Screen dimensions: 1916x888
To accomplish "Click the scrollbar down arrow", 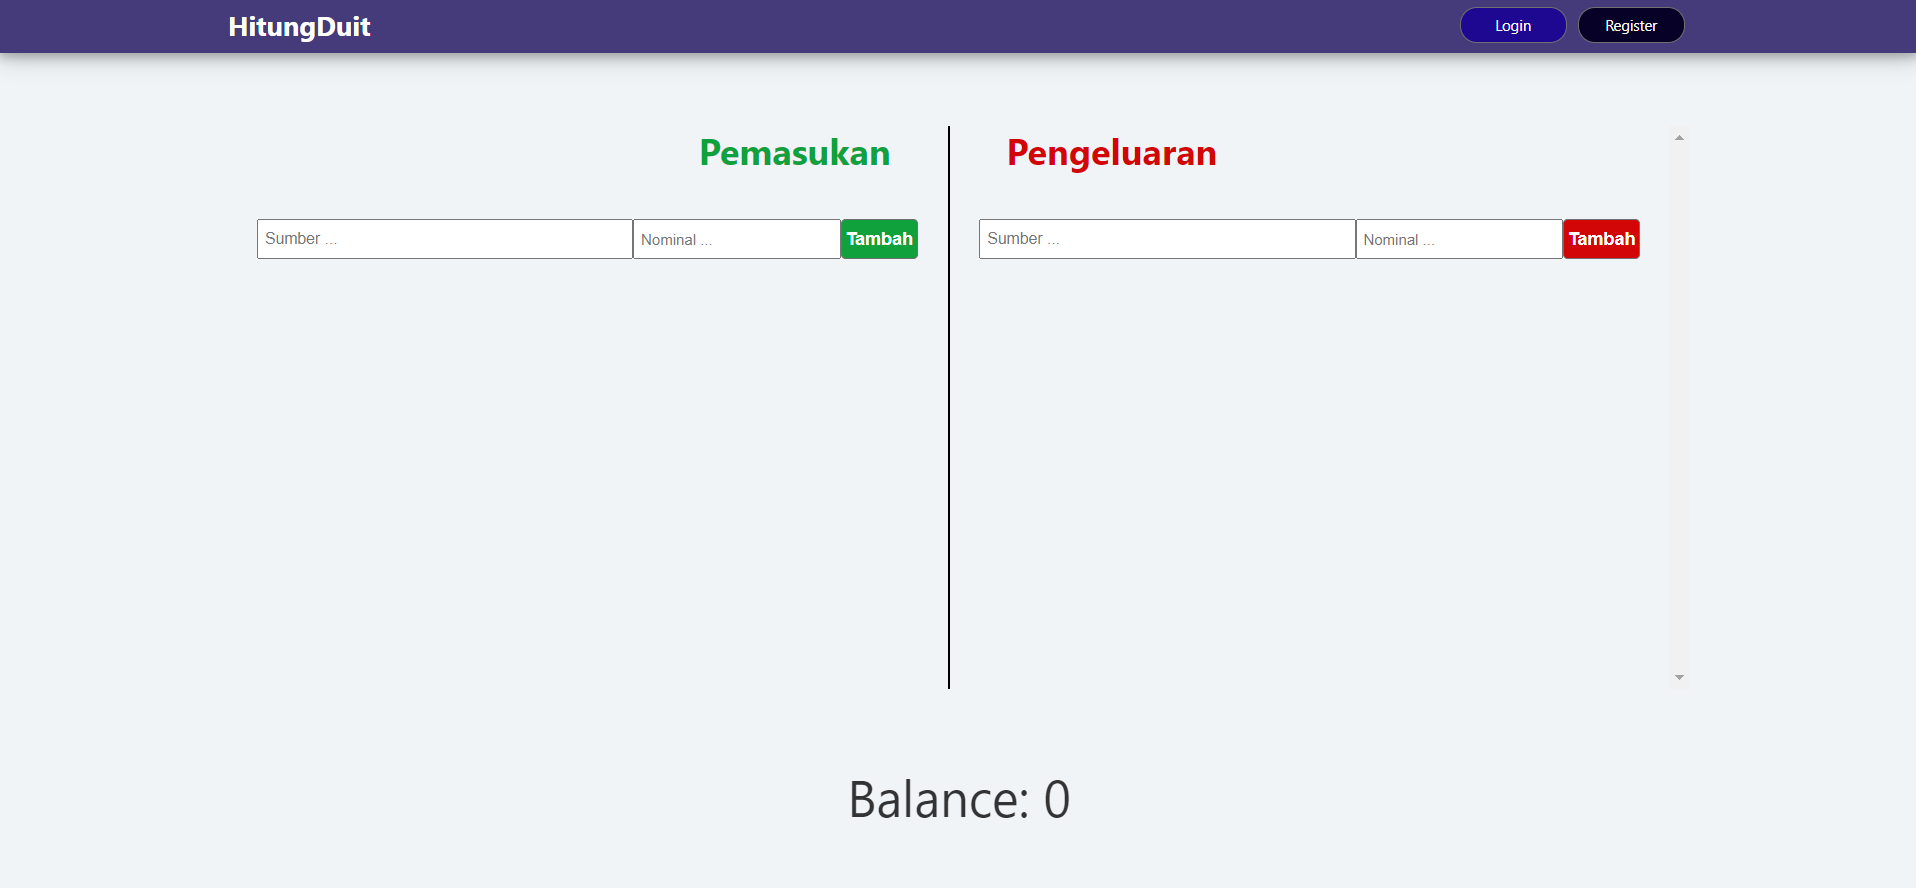I will (1679, 678).
